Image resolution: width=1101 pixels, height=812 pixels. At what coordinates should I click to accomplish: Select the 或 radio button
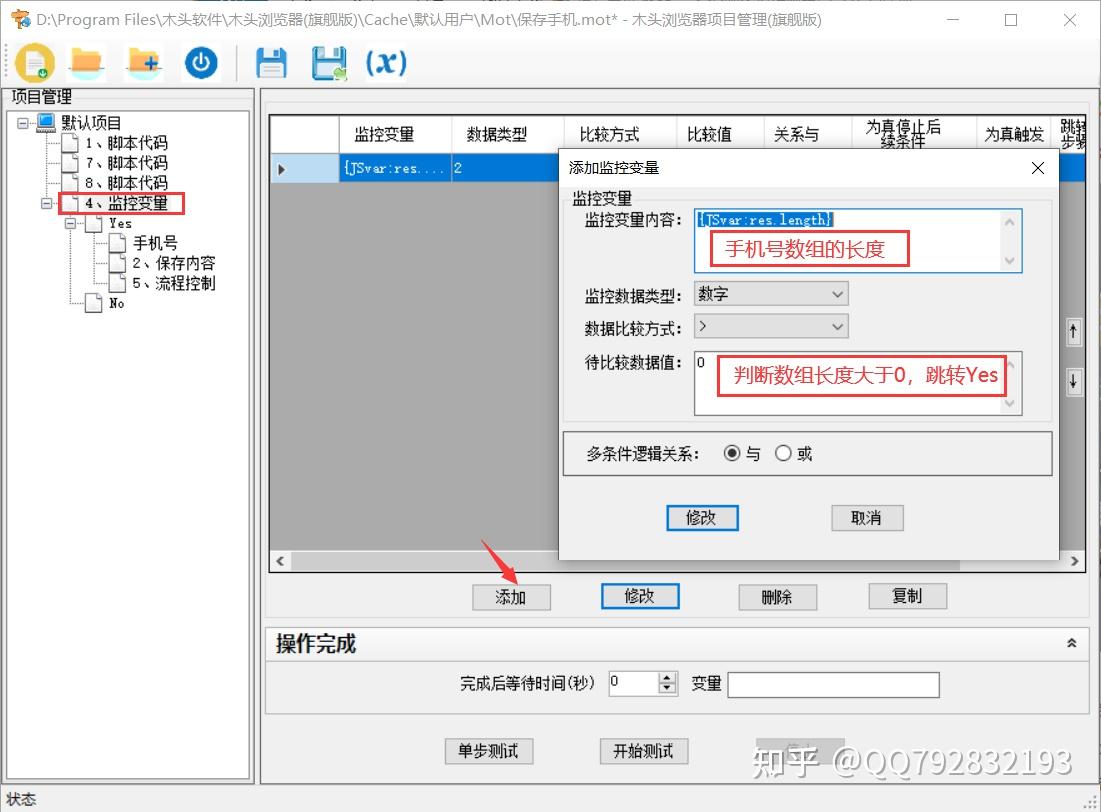pos(783,452)
